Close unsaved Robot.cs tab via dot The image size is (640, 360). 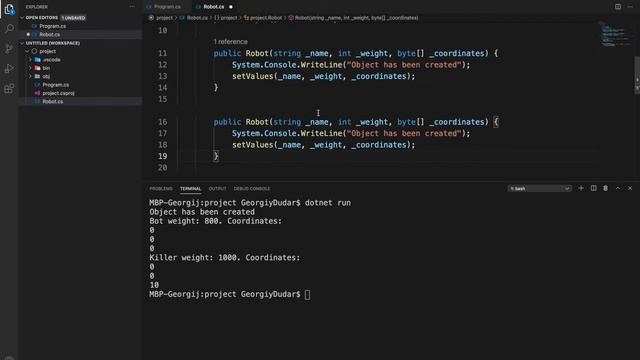pyautogui.click(x=231, y=7)
